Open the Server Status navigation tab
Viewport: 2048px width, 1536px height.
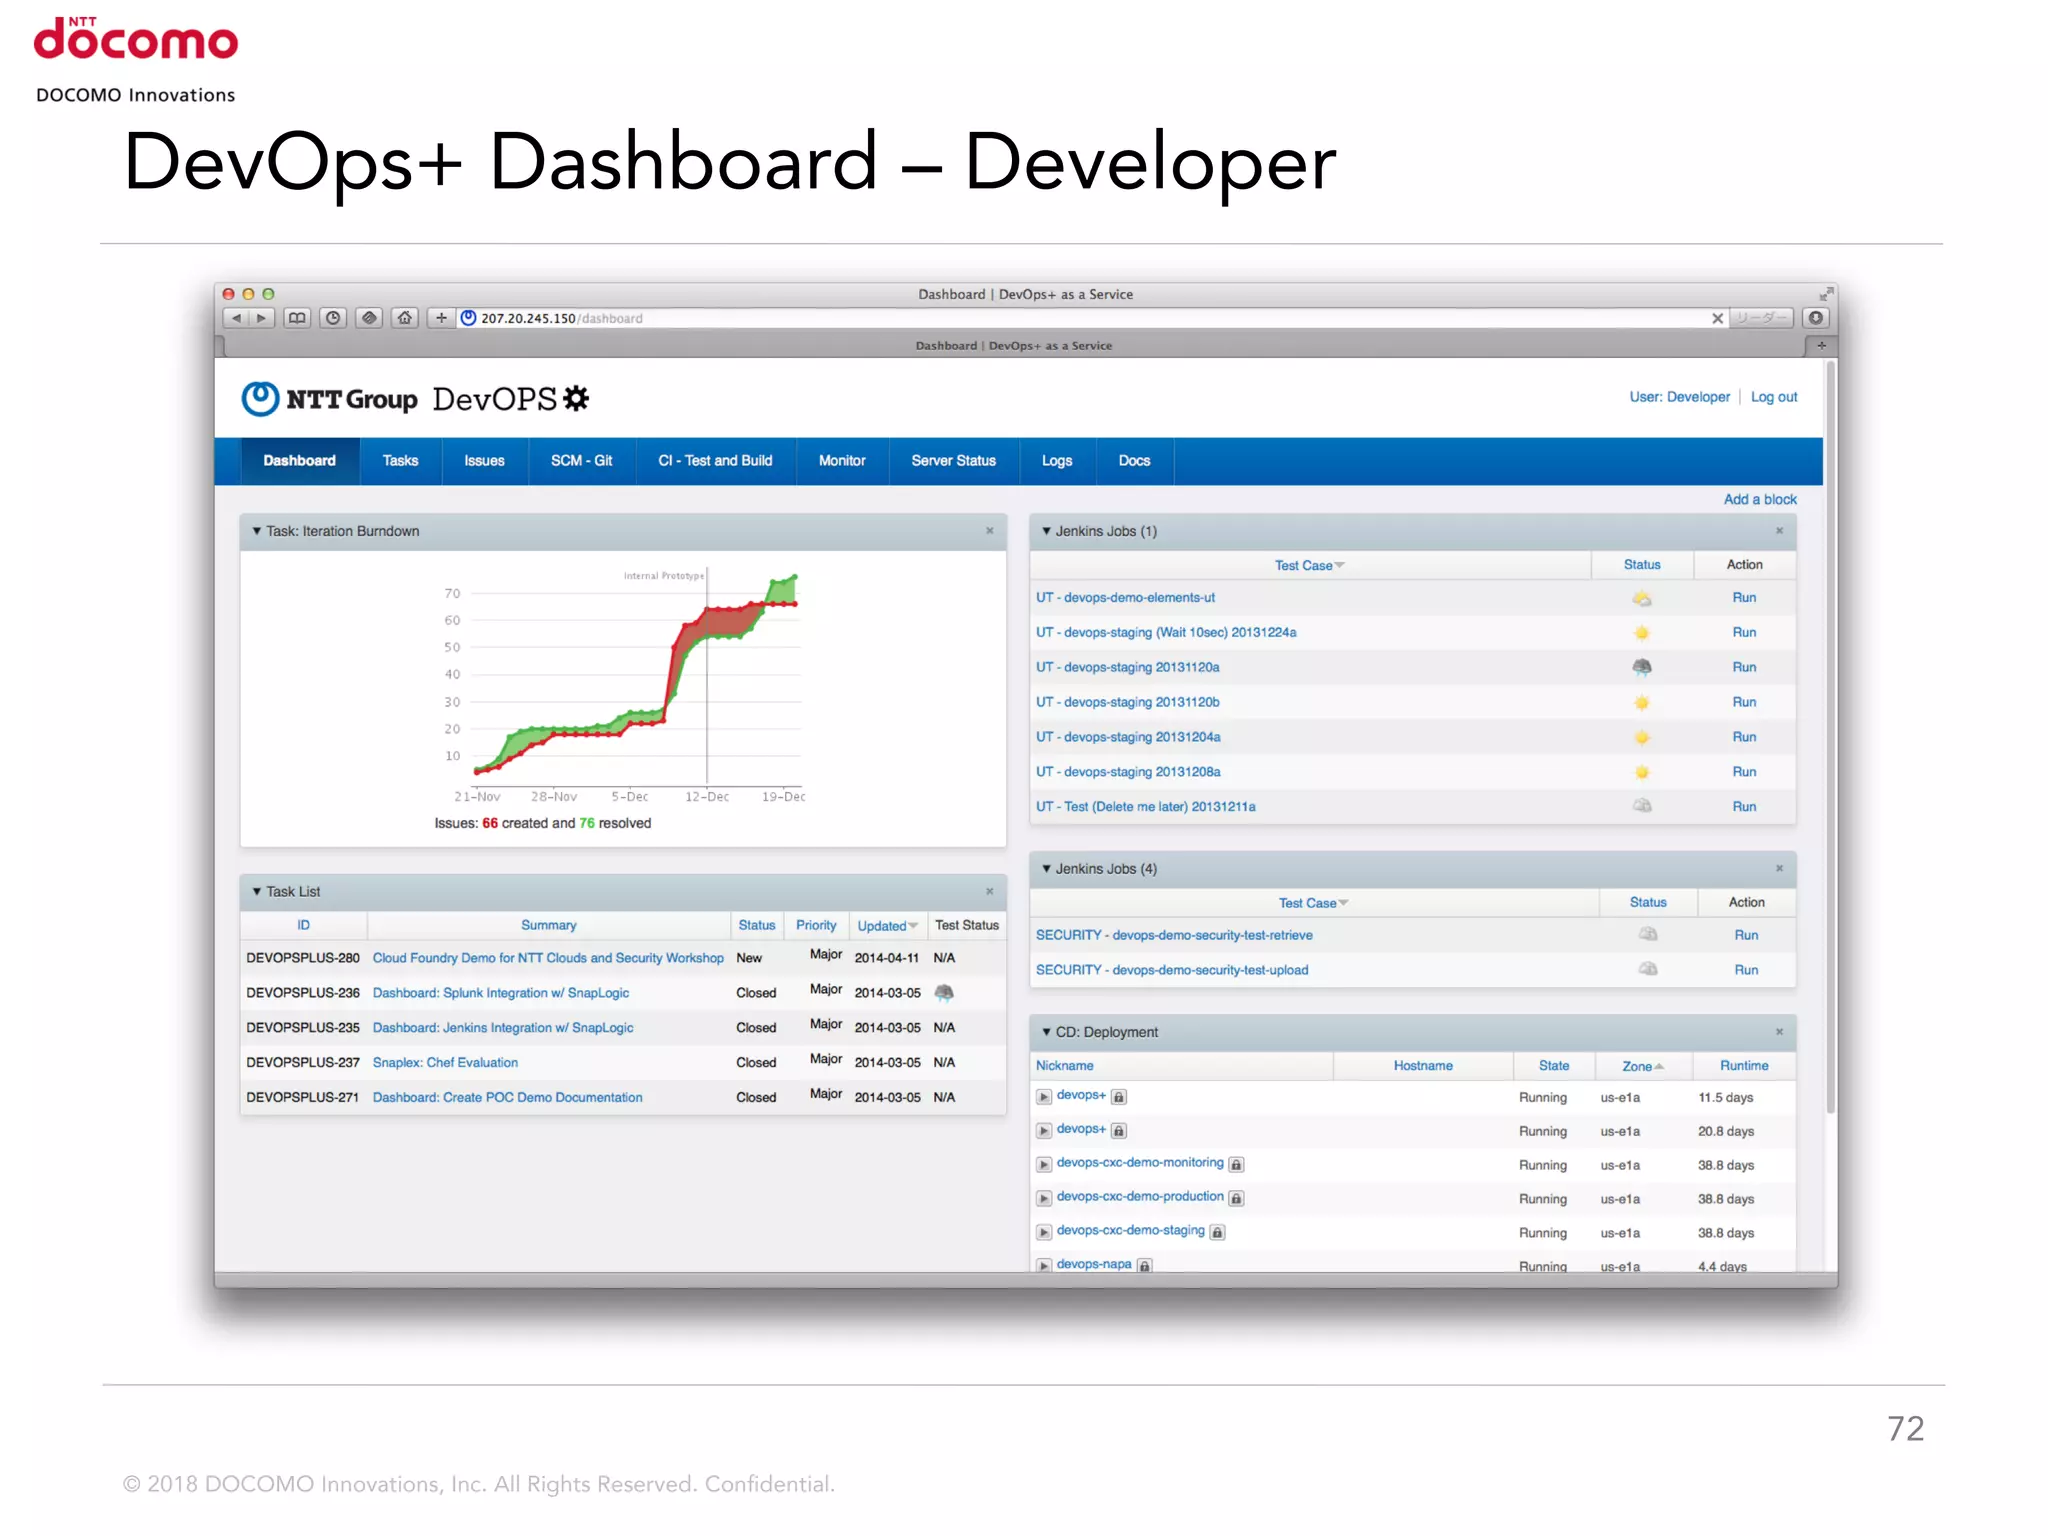953,461
